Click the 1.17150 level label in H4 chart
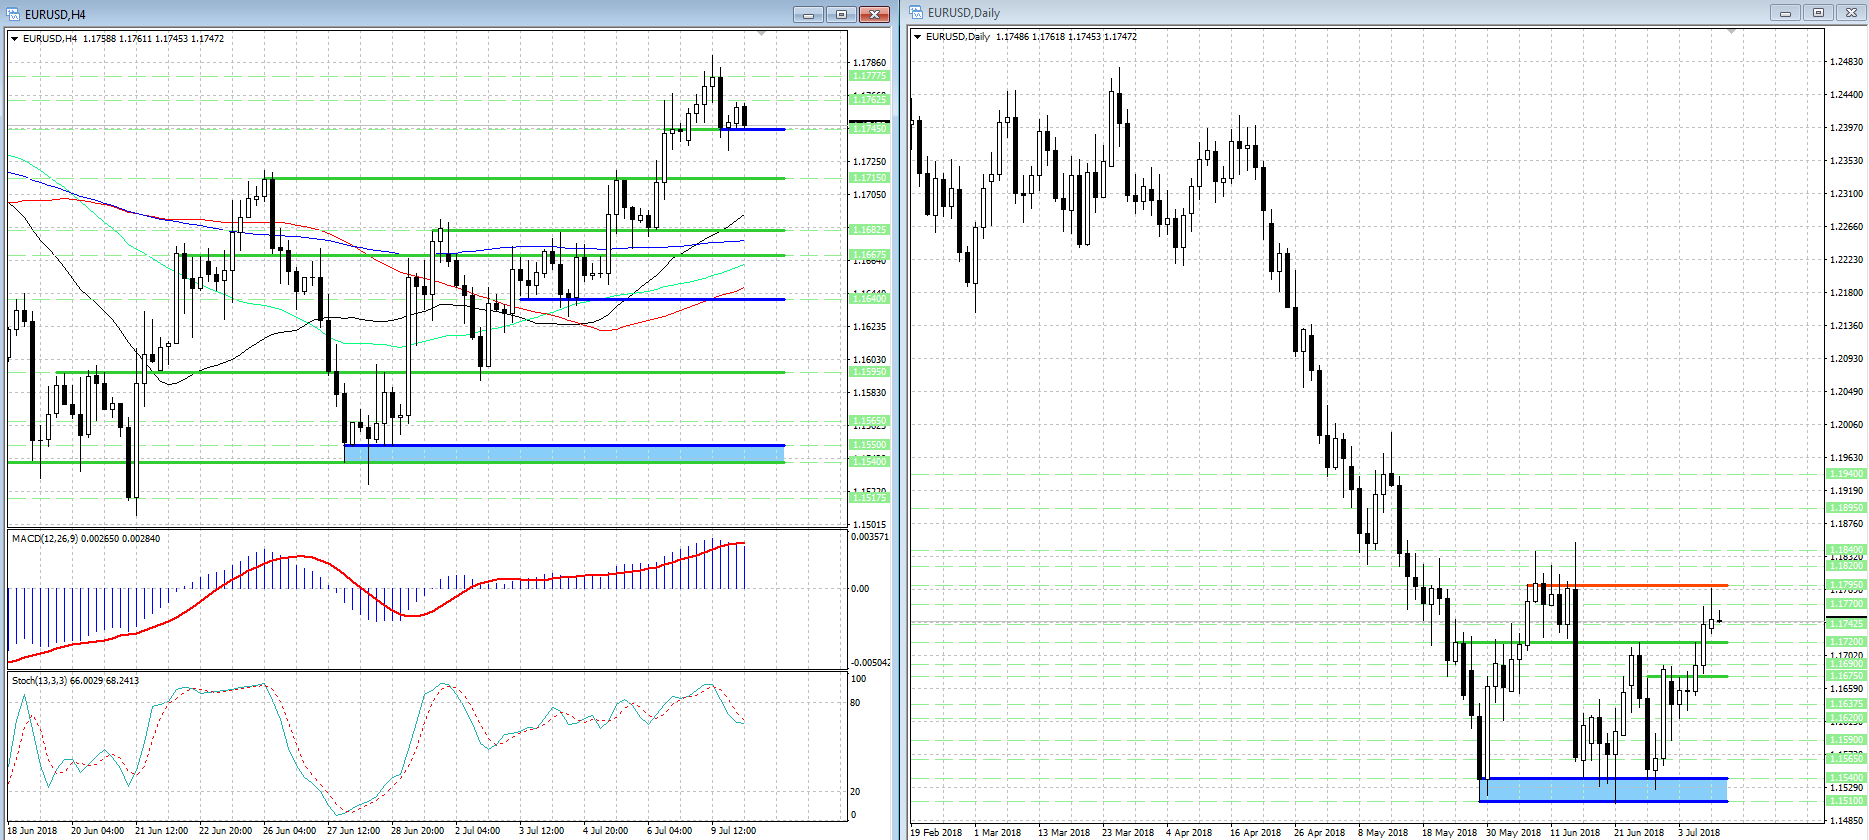Screen dimensions: 1869x840 (x=869, y=178)
